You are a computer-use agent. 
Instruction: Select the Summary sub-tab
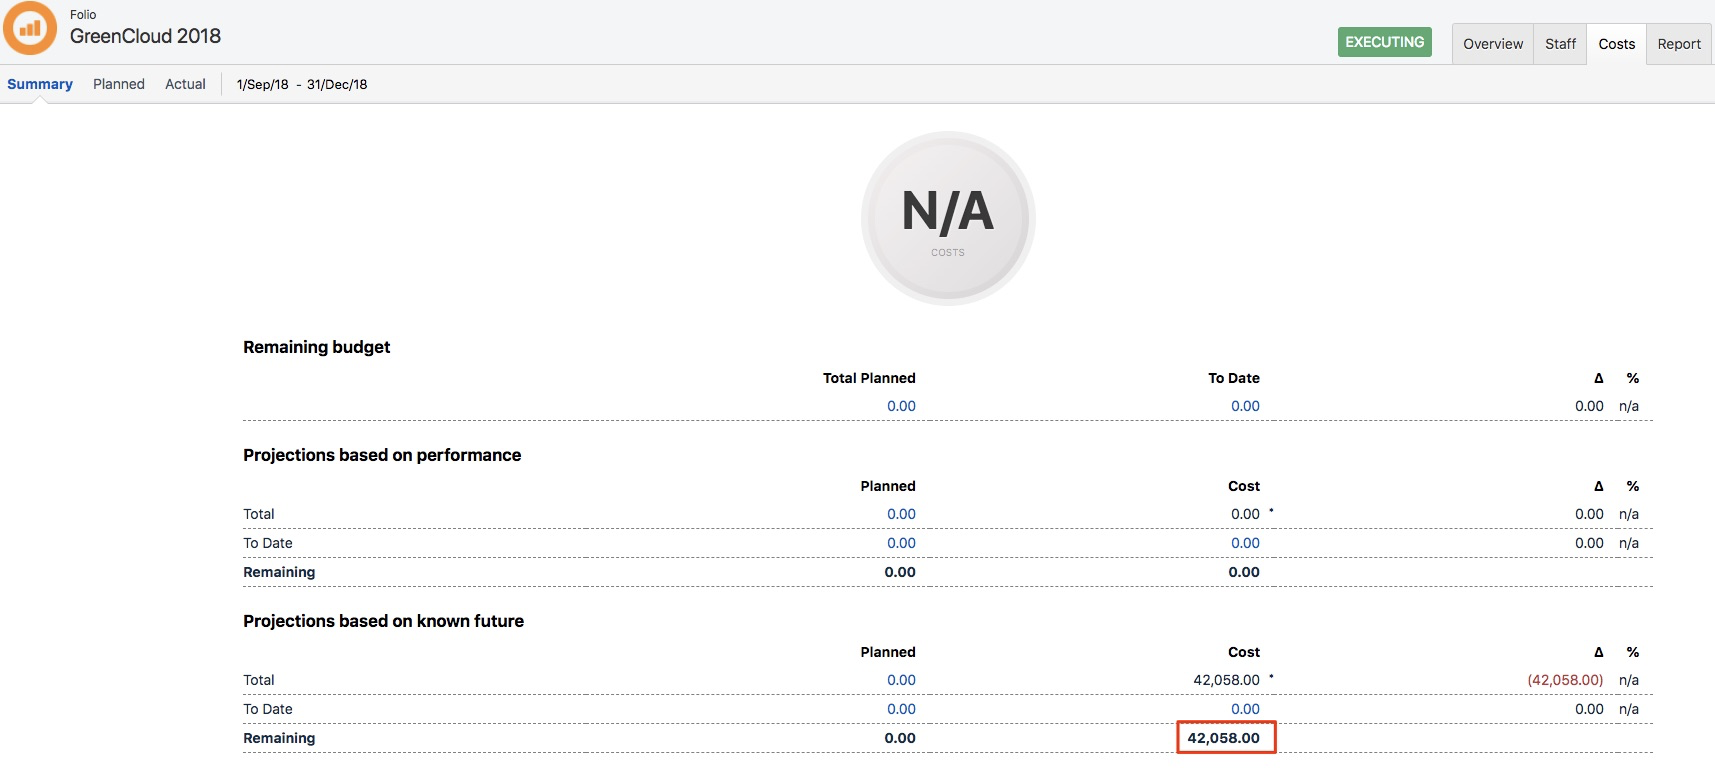pos(40,84)
